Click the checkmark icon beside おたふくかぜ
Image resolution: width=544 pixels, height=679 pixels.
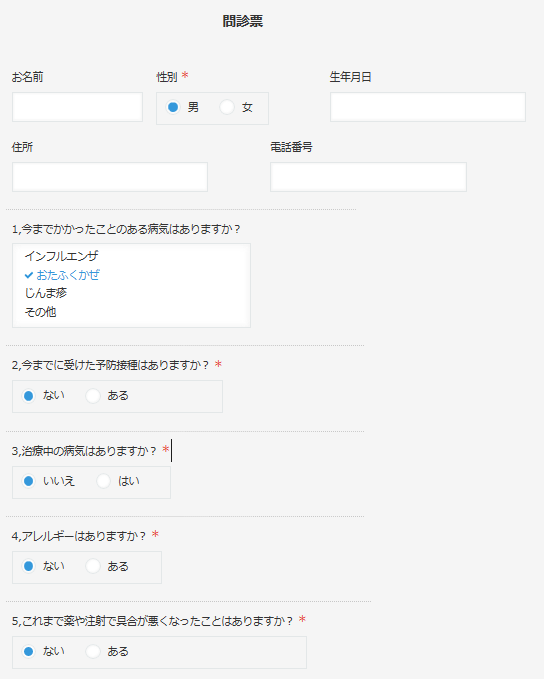pos(29,275)
